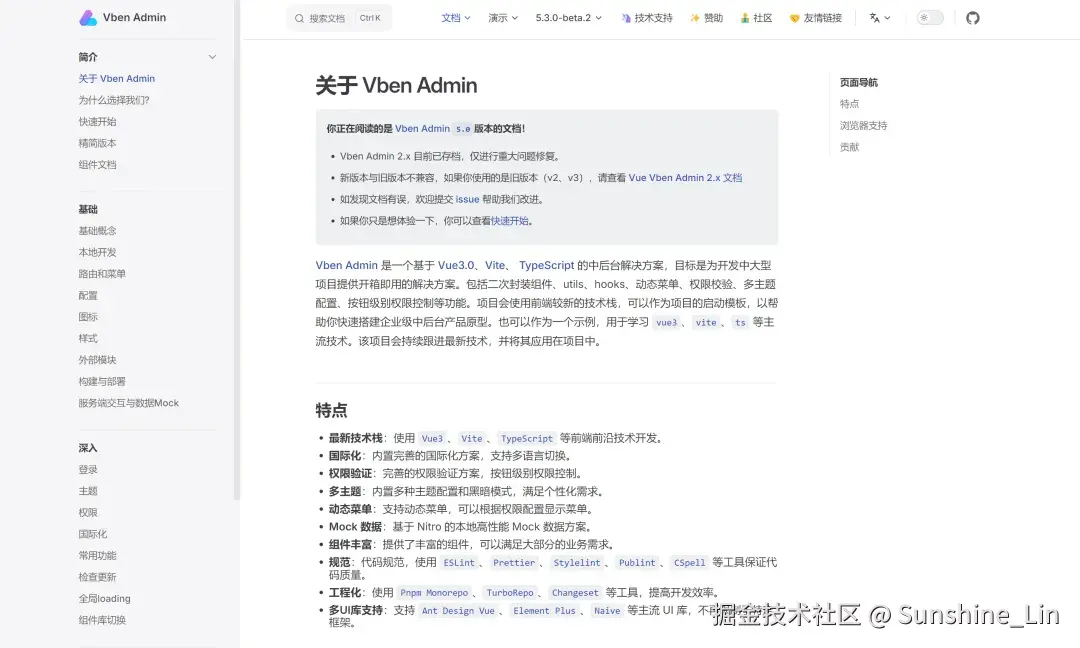Open 图标 sidebar page

point(87,317)
